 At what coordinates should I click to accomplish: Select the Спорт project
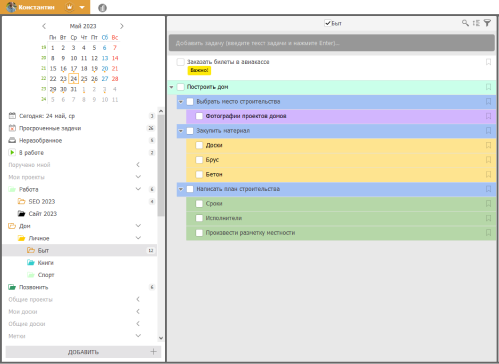pyautogui.click(x=46, y=275)
